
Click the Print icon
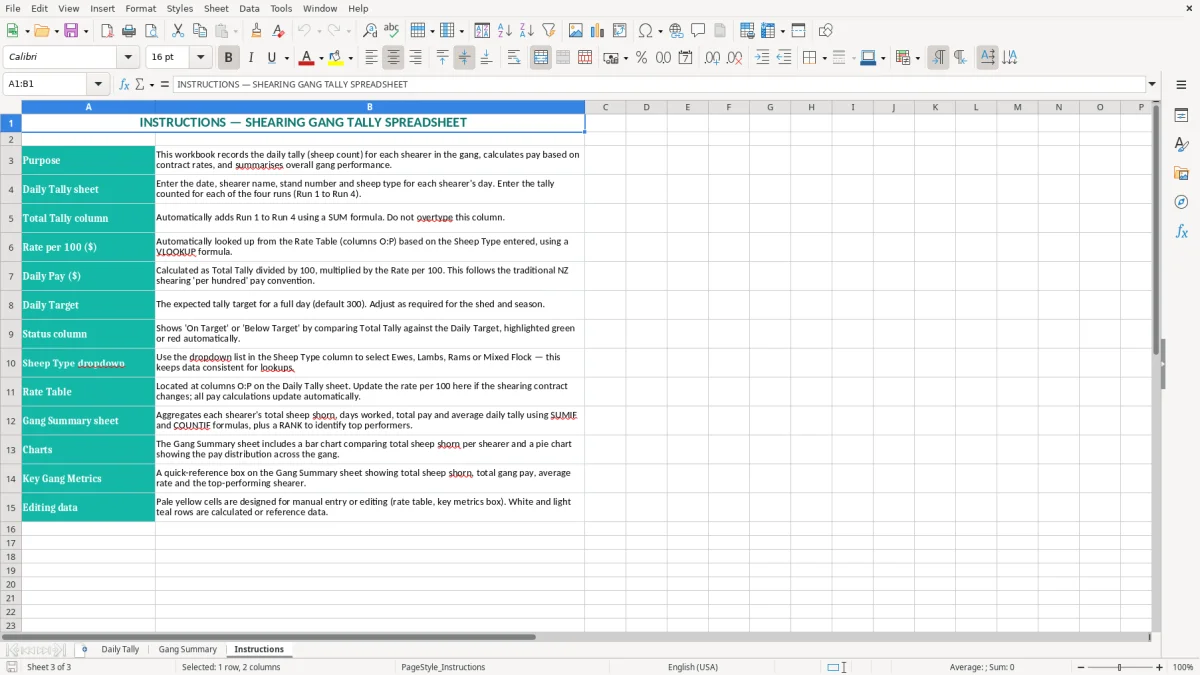click(x=129, y=31)
